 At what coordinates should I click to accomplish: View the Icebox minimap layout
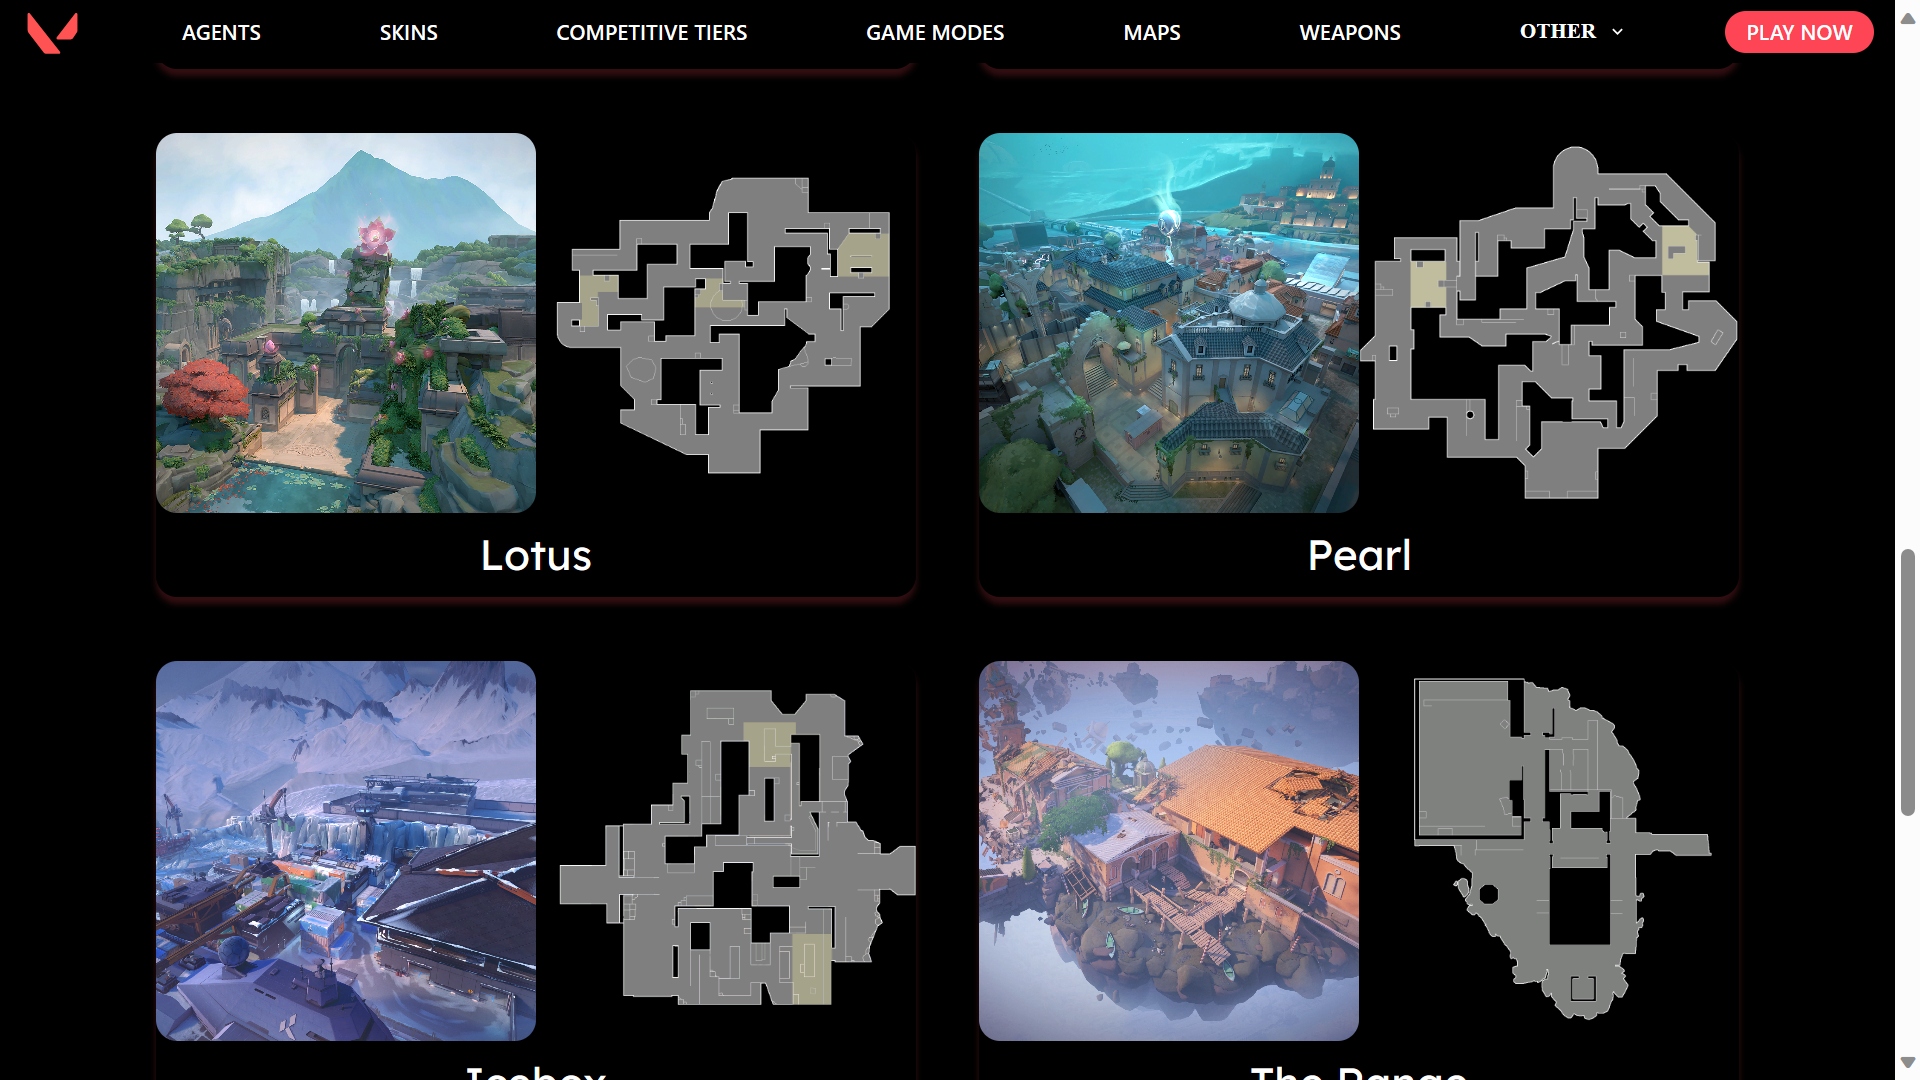click(x=737, y=847)
